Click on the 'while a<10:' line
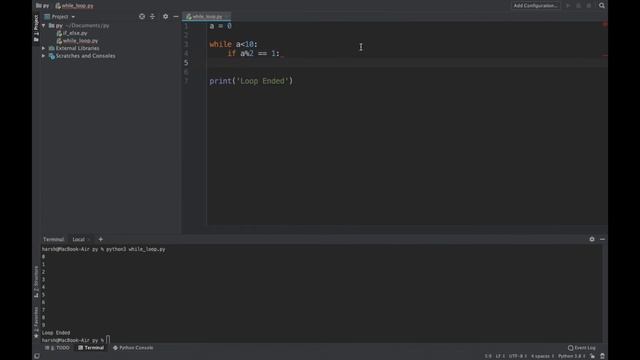Screen dimensions: 640x360 (x=233, y=44)
